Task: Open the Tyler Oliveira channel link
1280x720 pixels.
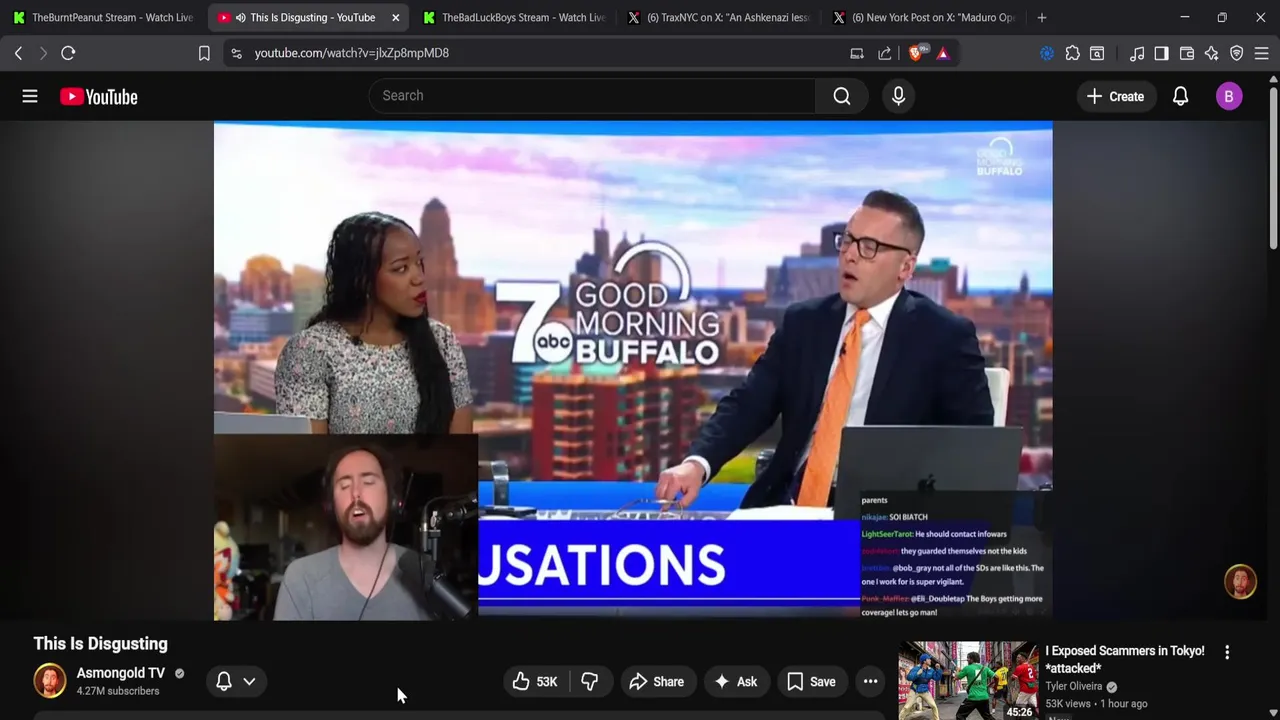Action: (1074, 686)
